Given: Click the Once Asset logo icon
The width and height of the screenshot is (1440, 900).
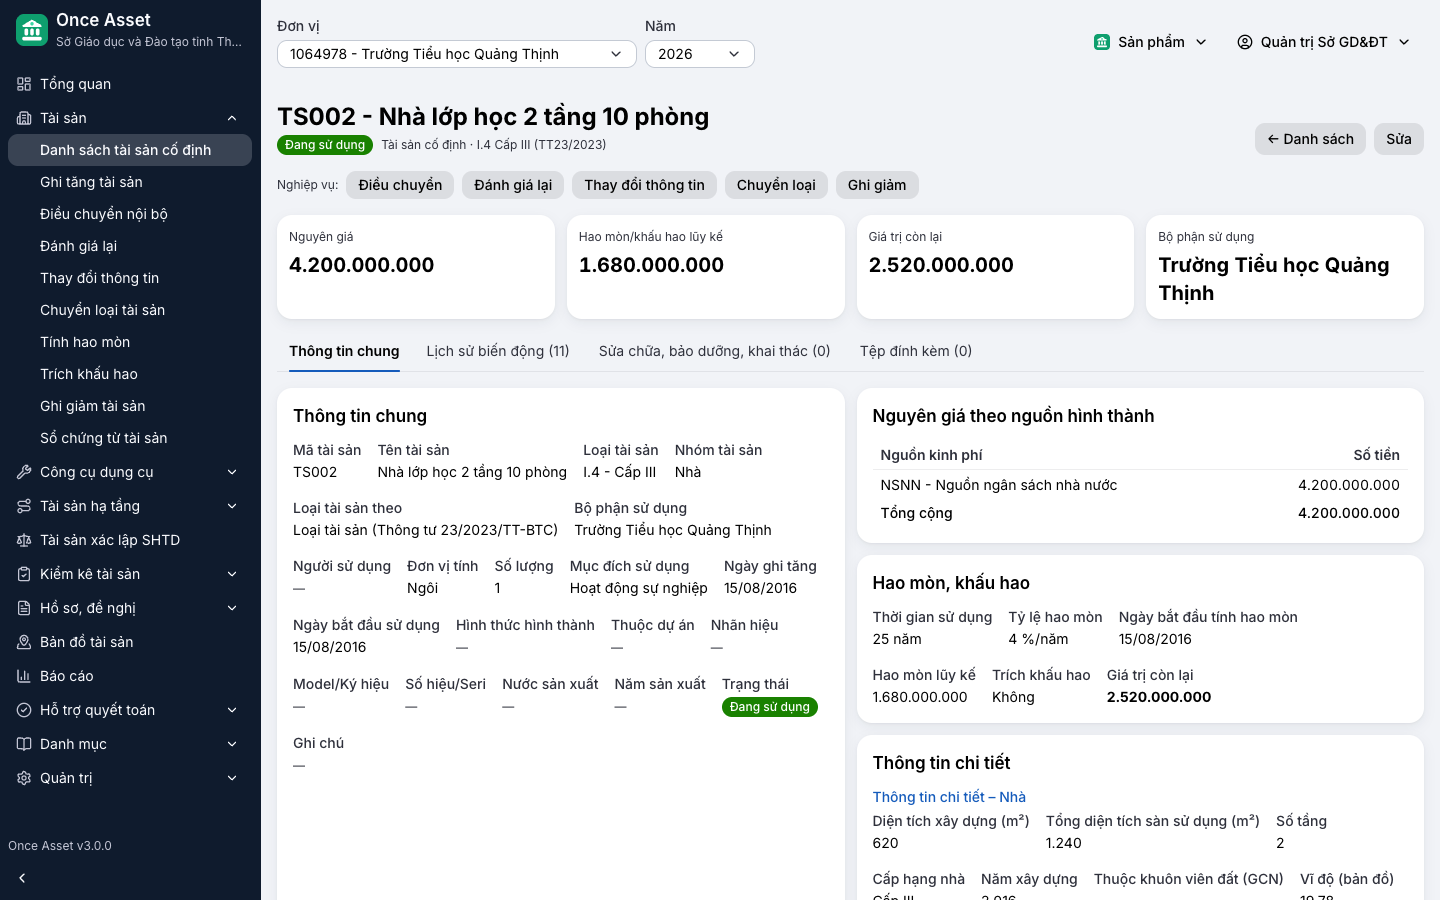Looking at the screenshot, I should [32, 30].
